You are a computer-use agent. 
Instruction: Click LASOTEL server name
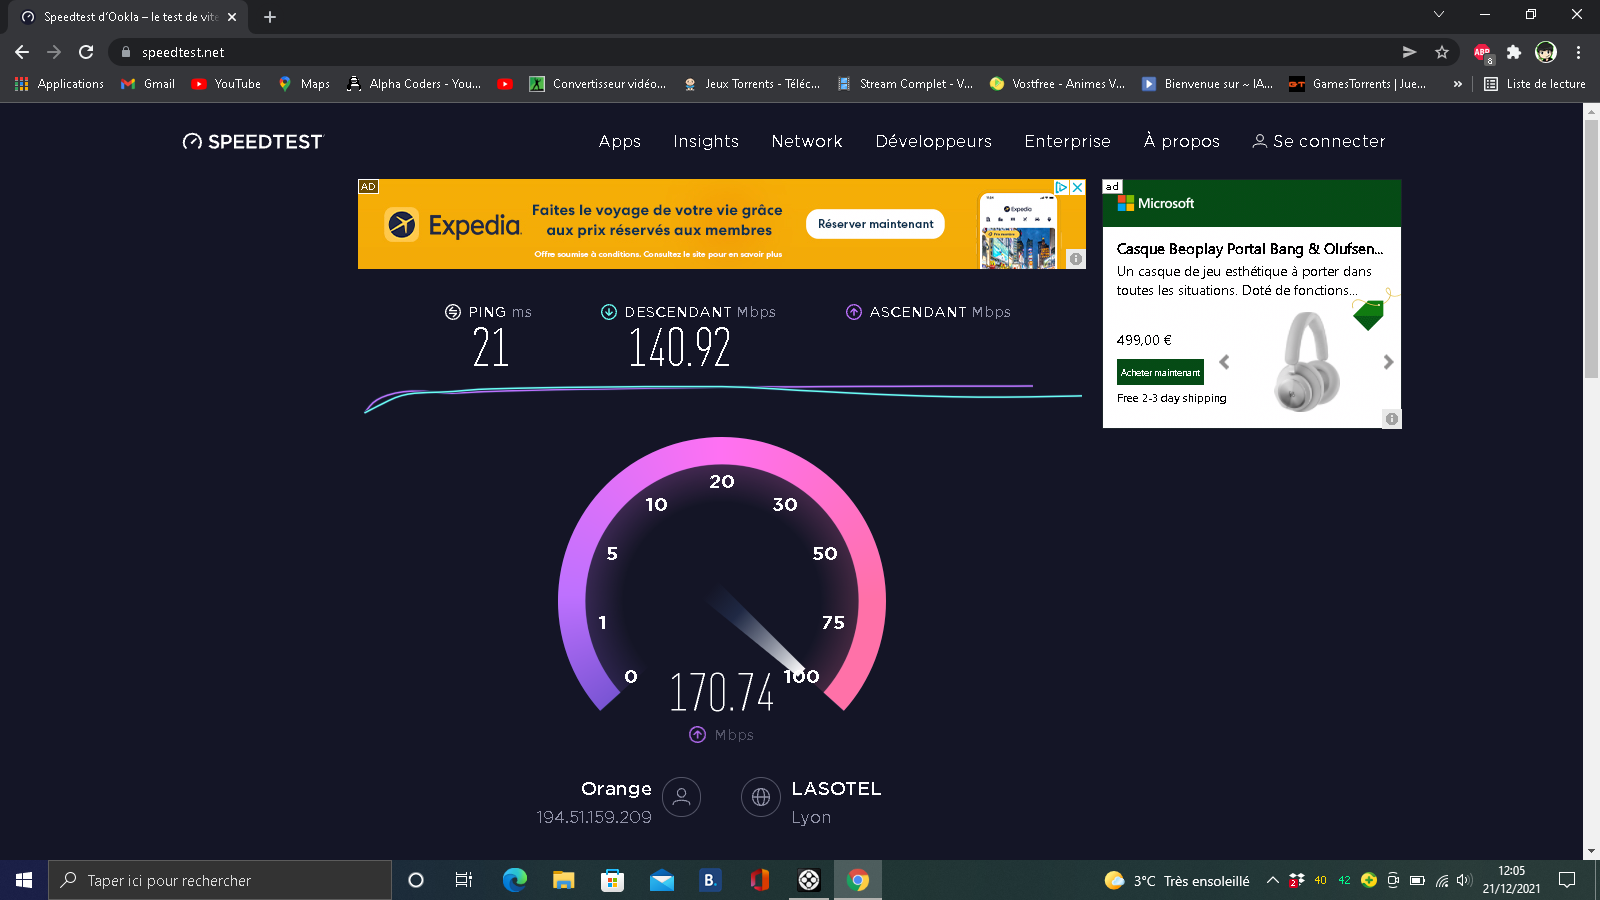[836, 789]
